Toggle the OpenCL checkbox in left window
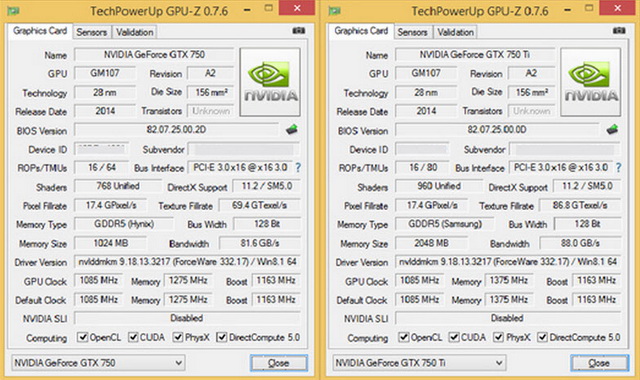 tap(83, 337)
